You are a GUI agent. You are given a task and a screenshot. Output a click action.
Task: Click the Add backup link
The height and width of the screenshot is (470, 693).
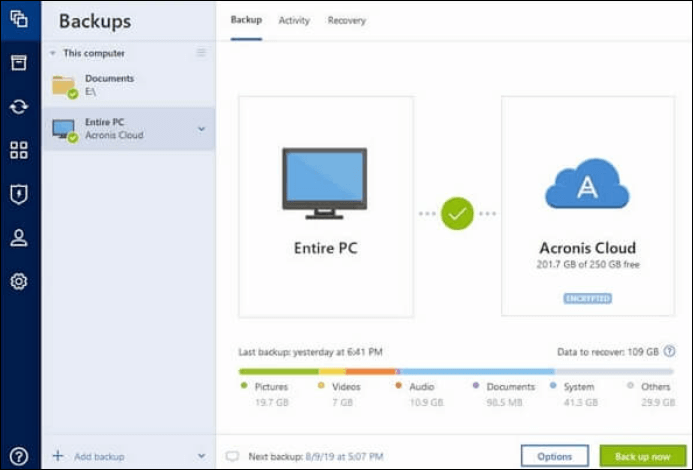coord(99,456)
